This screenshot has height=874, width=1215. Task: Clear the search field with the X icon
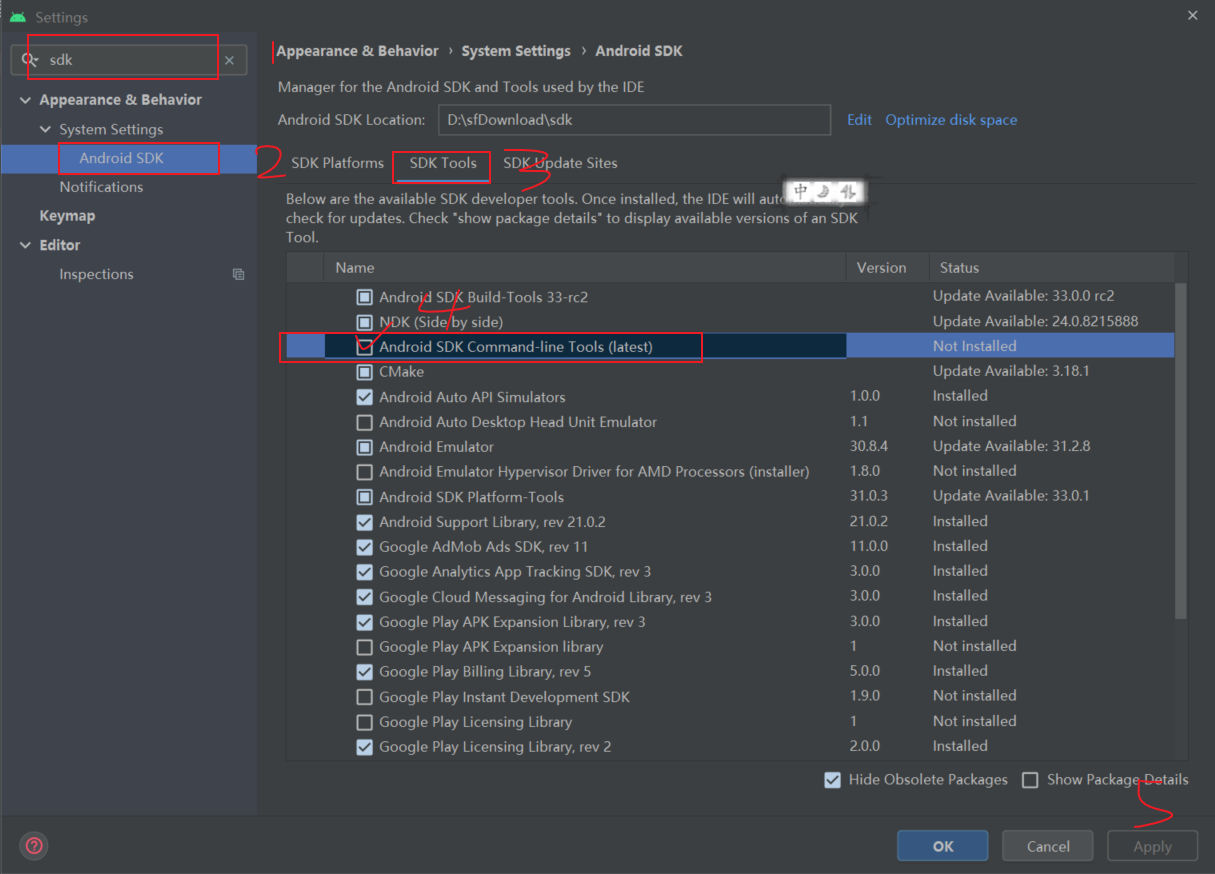click(x=229, y=60)
